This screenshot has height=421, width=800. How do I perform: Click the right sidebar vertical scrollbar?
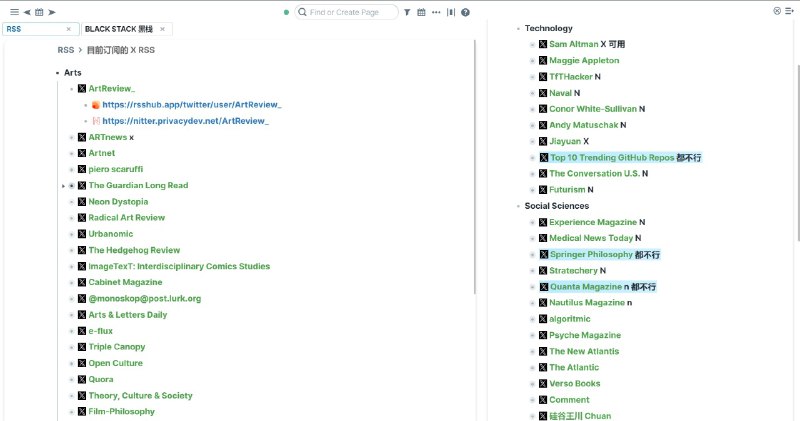798,152
